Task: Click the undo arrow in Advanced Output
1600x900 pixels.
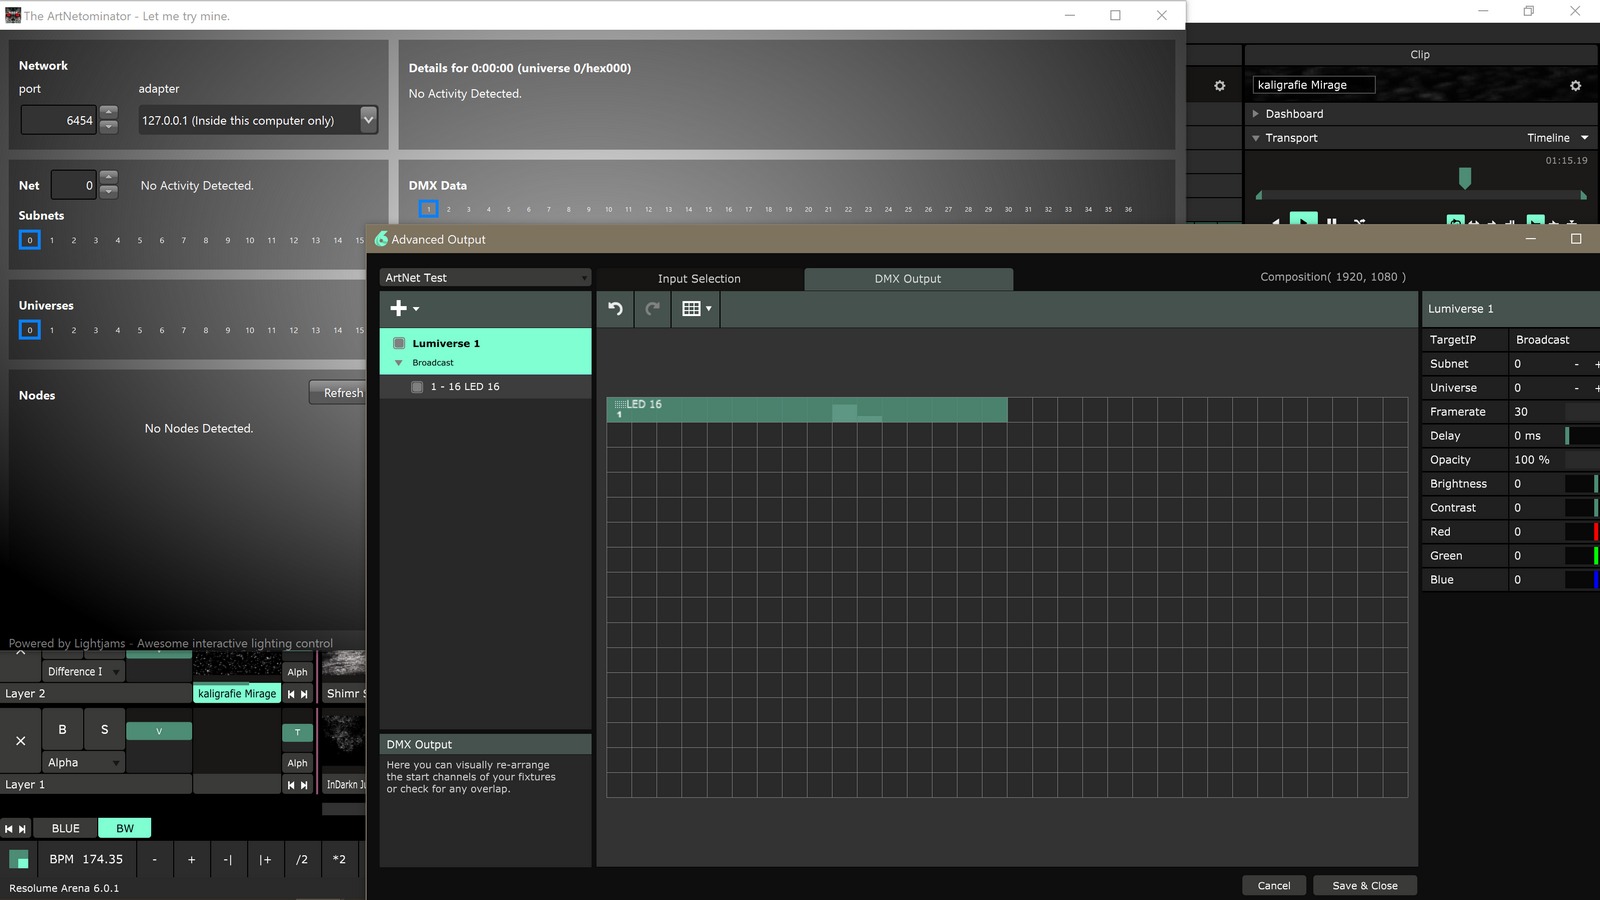Action: pyautogui.click(x=615, y=309)
